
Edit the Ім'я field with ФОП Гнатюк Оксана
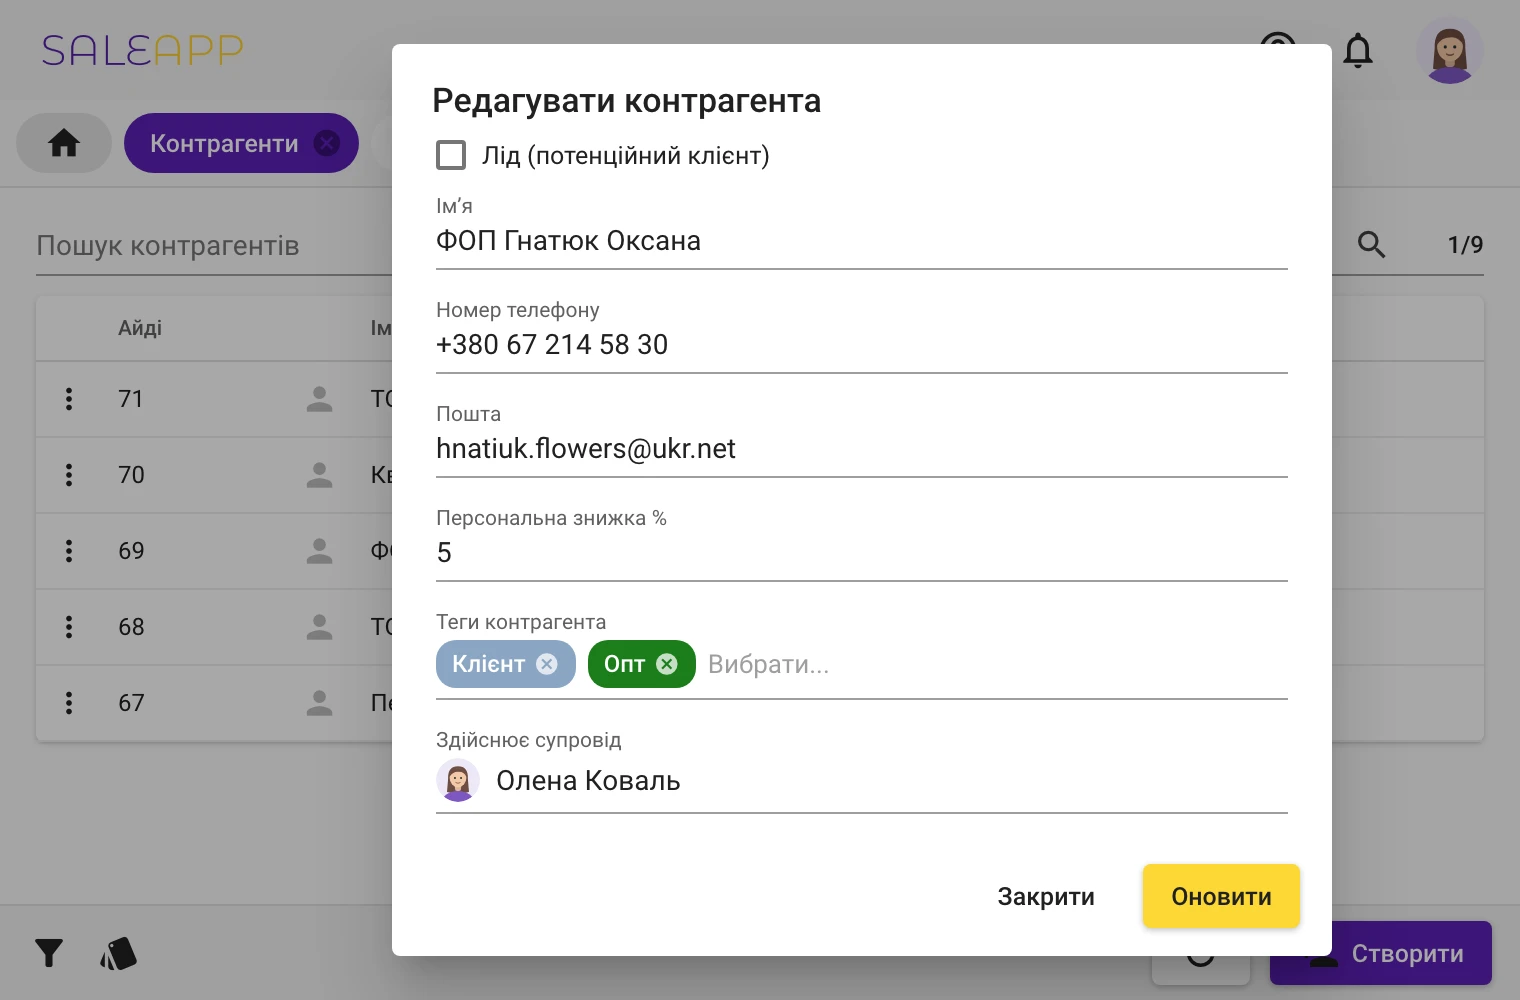pyautogui.click(x=861, y=241)
